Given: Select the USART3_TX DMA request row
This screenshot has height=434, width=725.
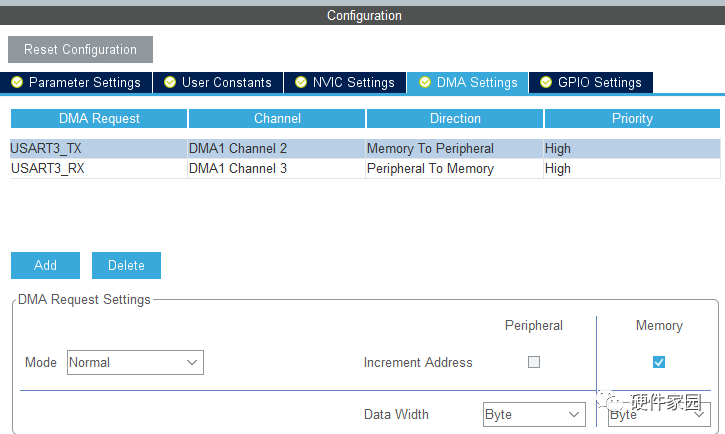Looking at the screenshot, I should (x=97, y=149).
